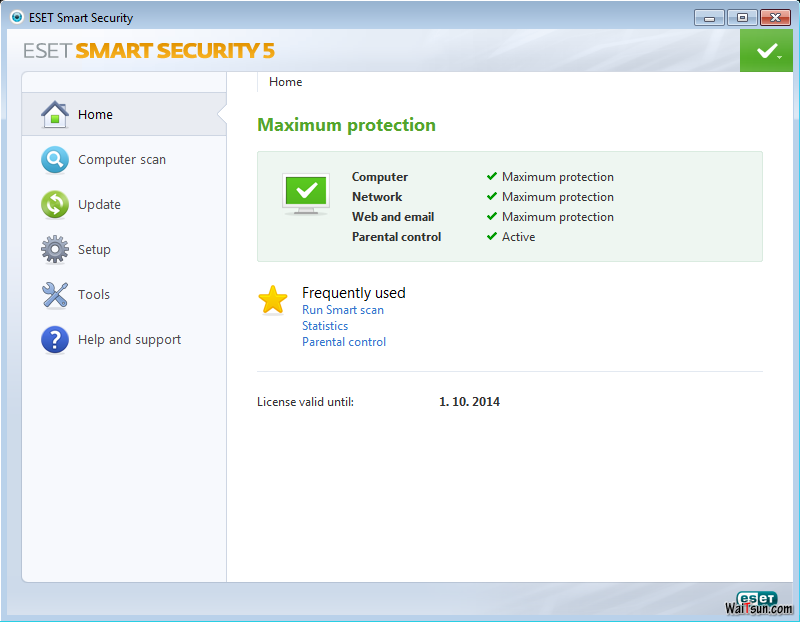Click the Tools wrench icon

[x=54, y=295]
